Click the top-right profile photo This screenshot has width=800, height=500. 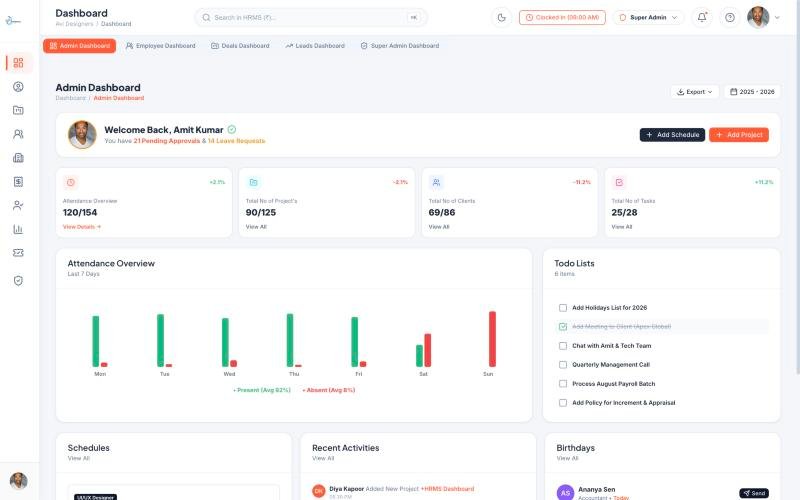click(x=758, y=17)
